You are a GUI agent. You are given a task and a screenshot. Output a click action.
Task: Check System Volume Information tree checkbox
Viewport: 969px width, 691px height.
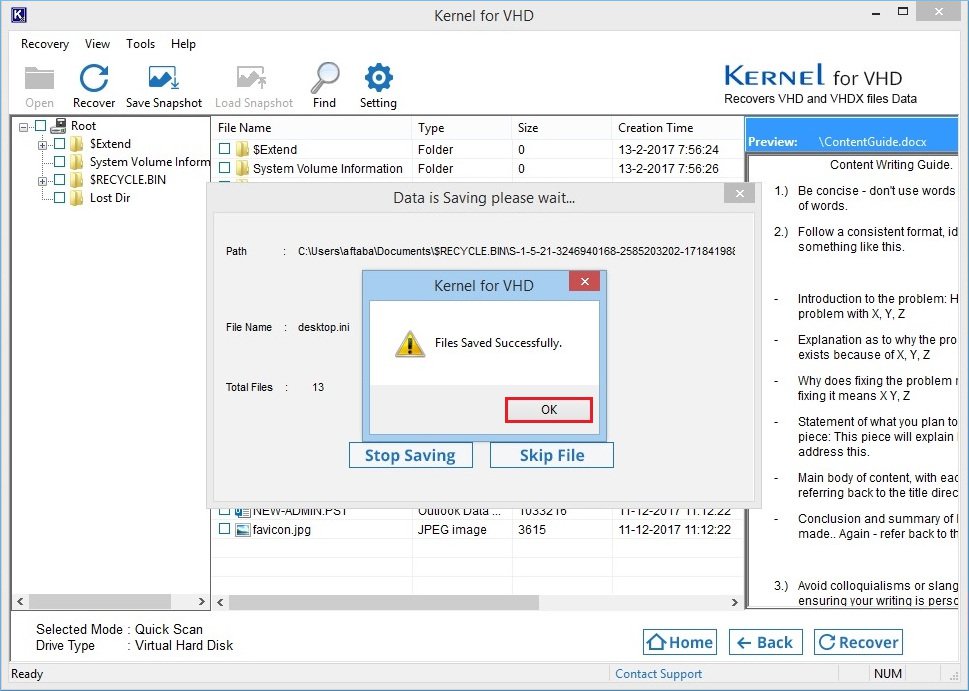coord(59,162)
